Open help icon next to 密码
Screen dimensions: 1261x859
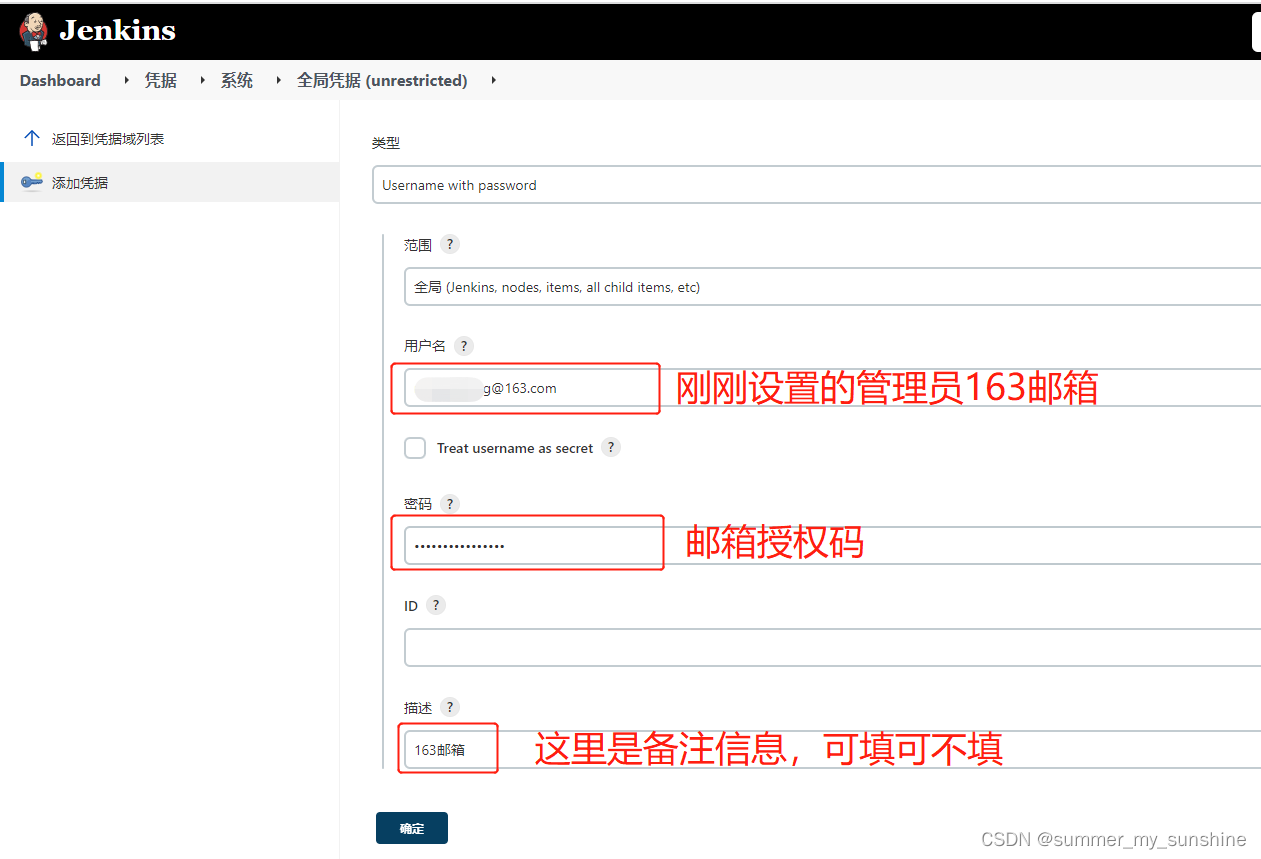coord(450,504)
